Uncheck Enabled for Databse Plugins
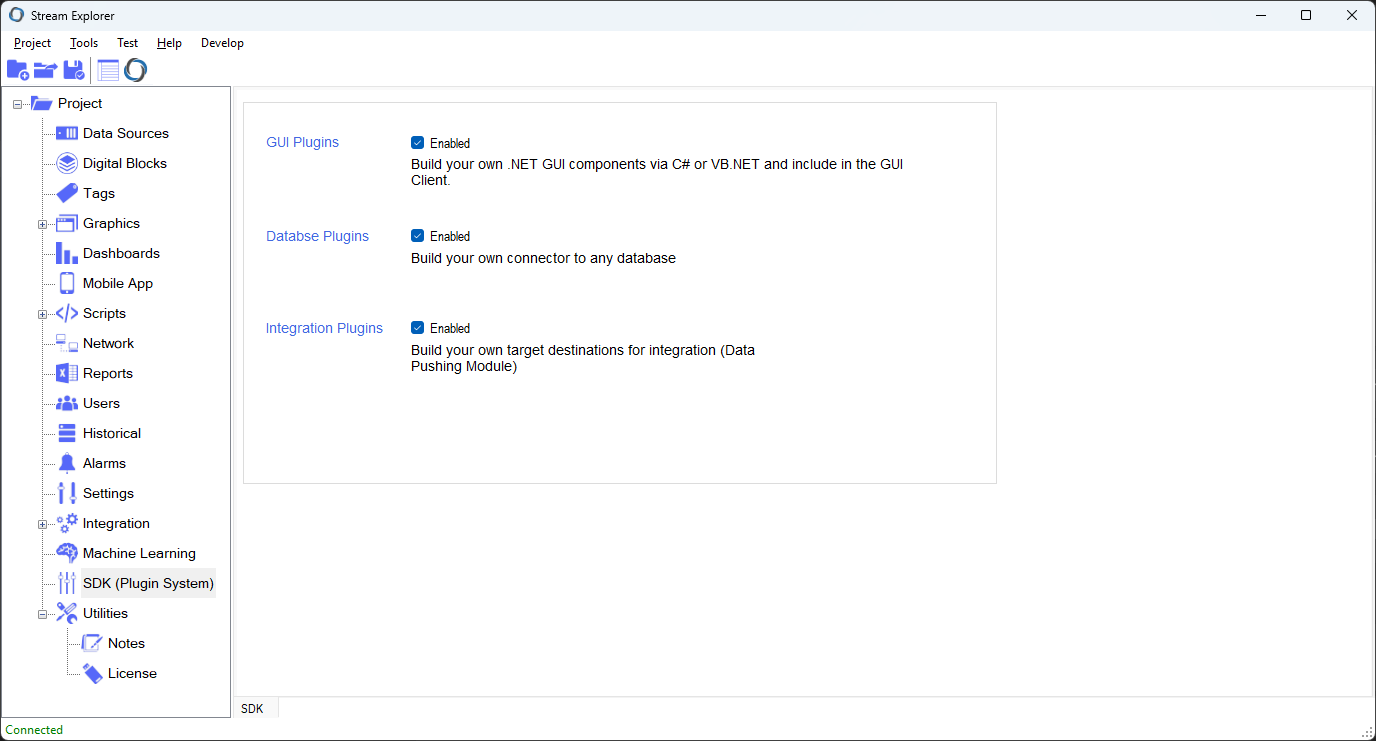 point(418,236)
